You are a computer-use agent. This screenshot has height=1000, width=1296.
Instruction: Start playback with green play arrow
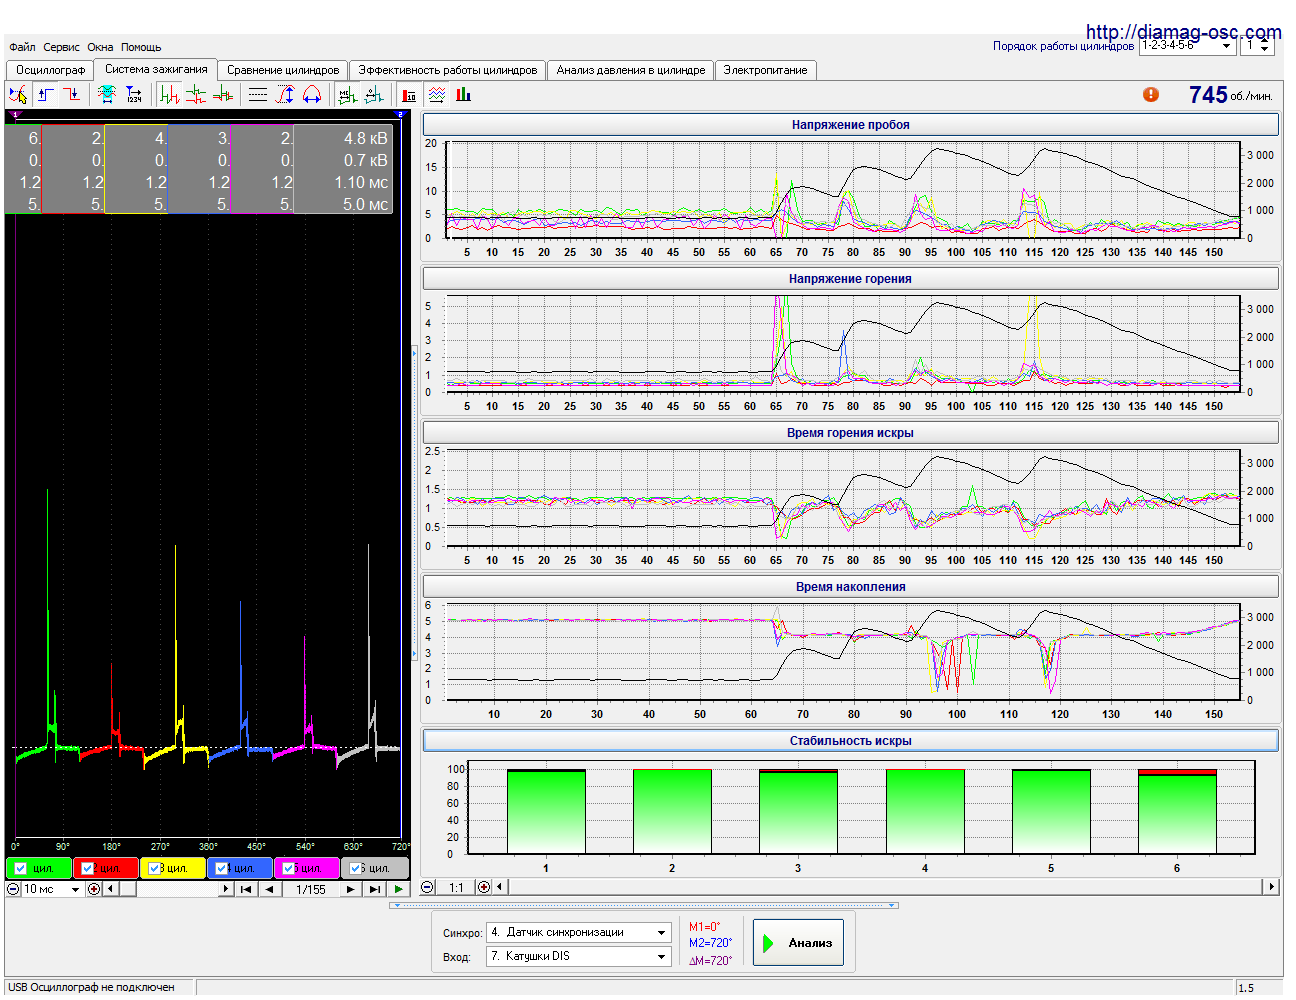point(399,889)
